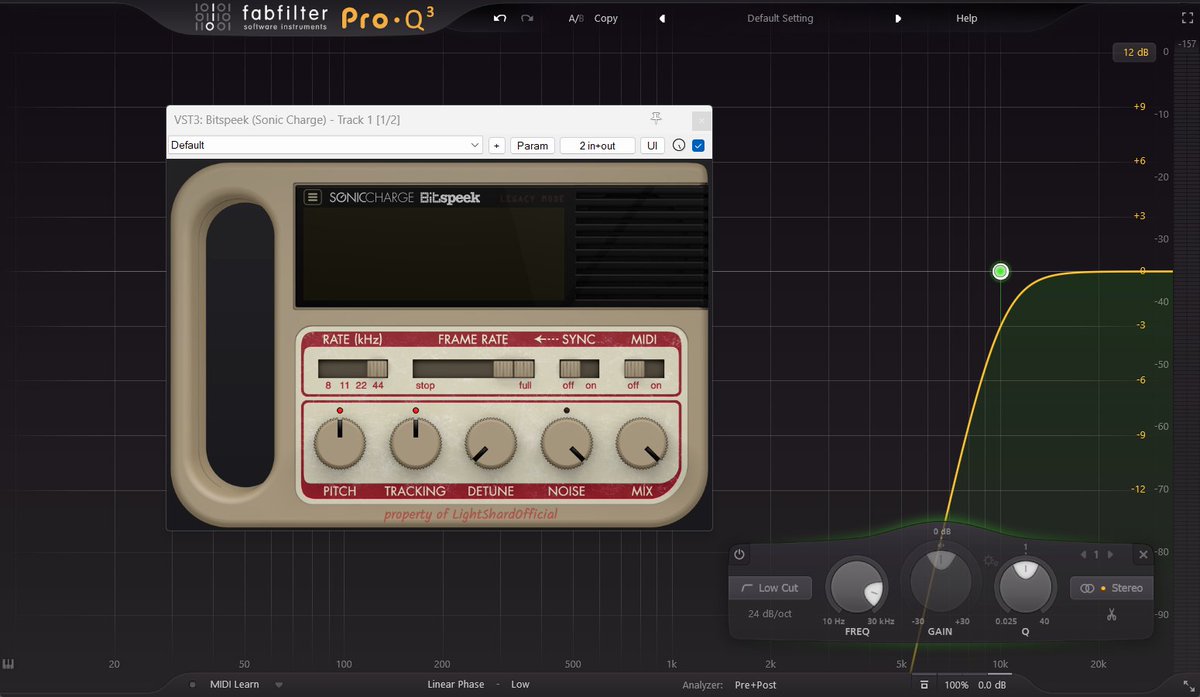Click the NOISE knob
This screenshot has width=1200, height=697.
click(567, 444)
